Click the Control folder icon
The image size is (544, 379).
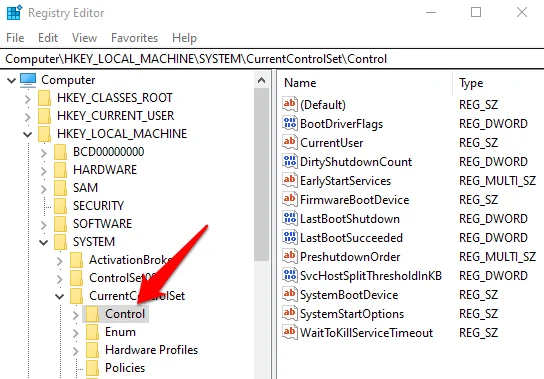click(93, 314)
